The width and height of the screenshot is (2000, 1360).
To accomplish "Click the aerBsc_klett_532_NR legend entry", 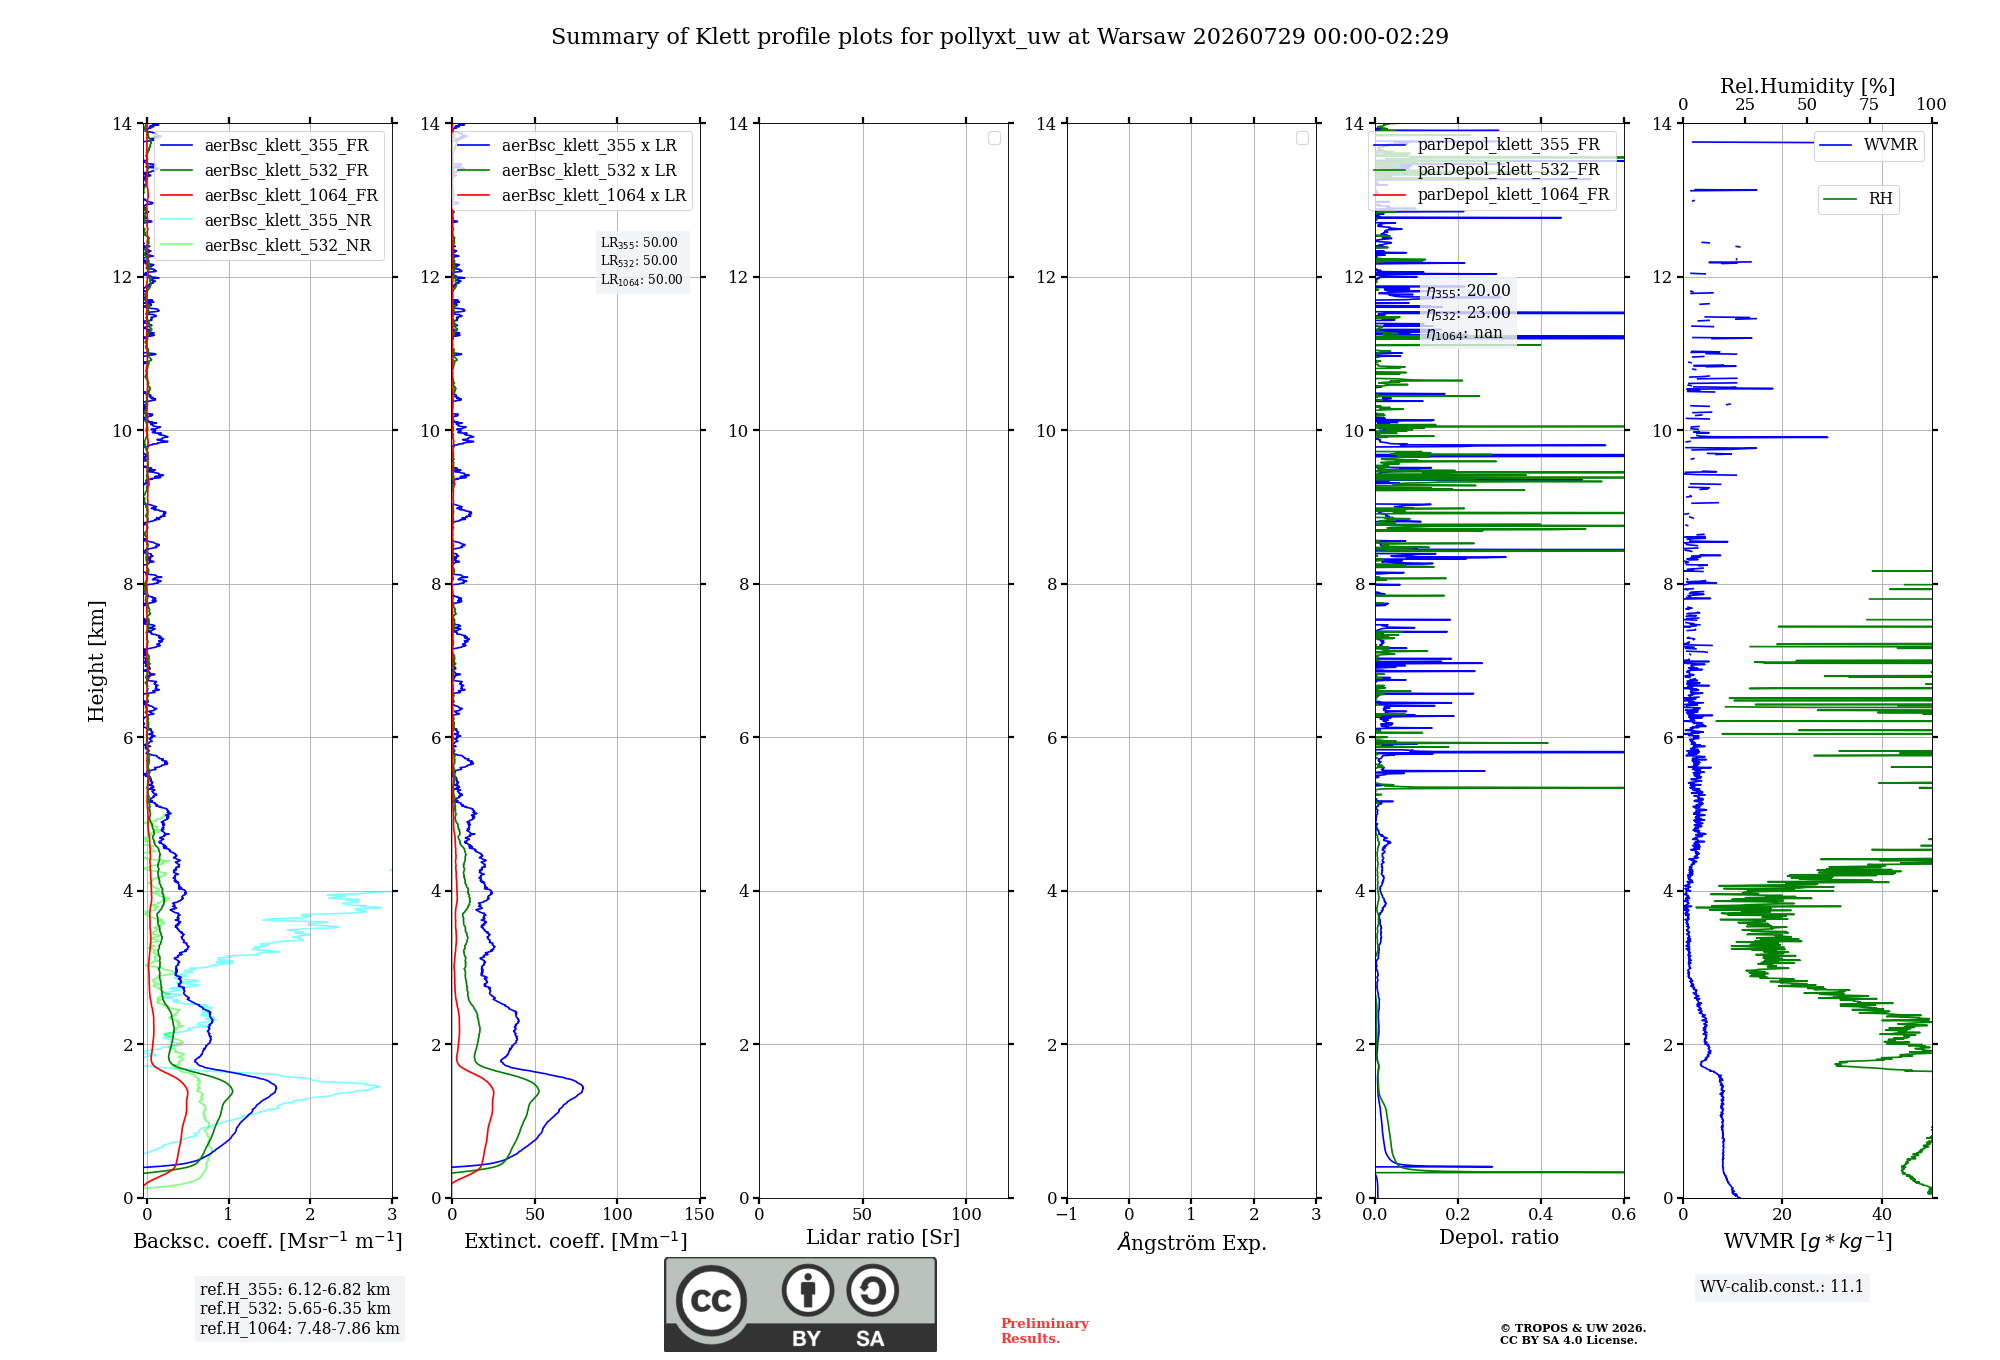I will [x=266, y=246].
